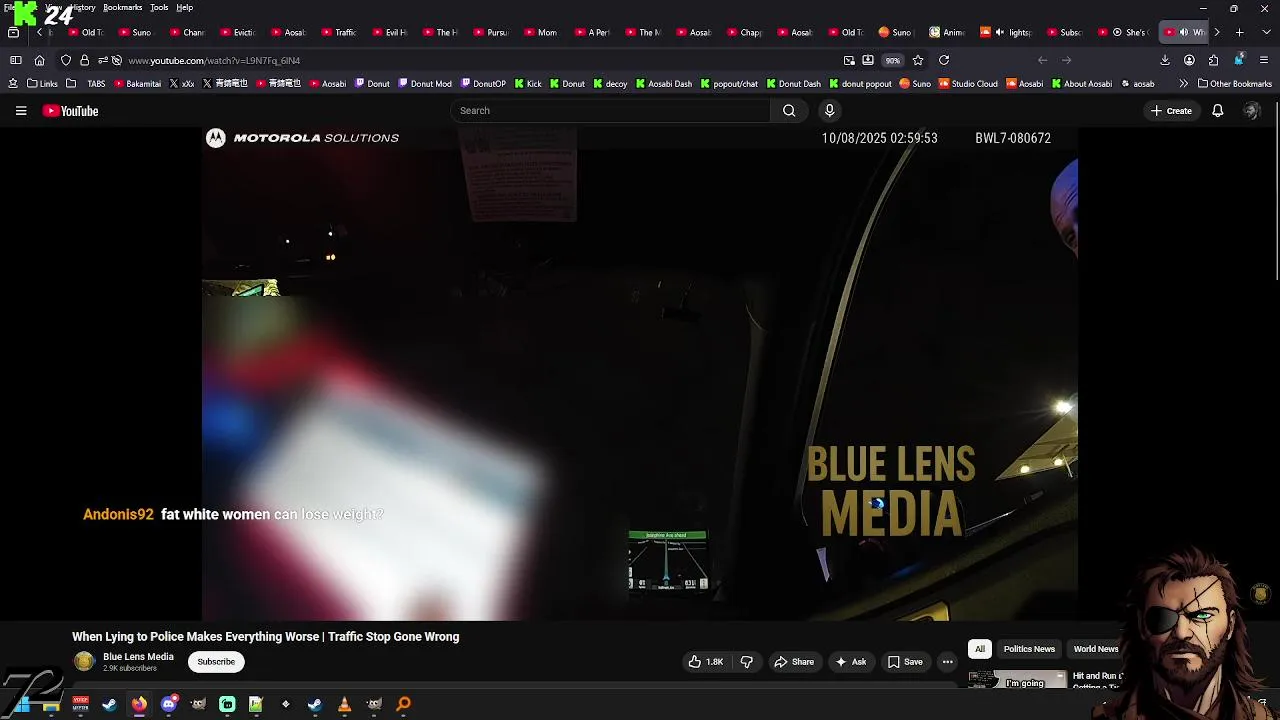This screenshot has width=1280, height=720.
Task: Switch to the Evil H tab
Action: pyautogui.click(x=388, y=32)
